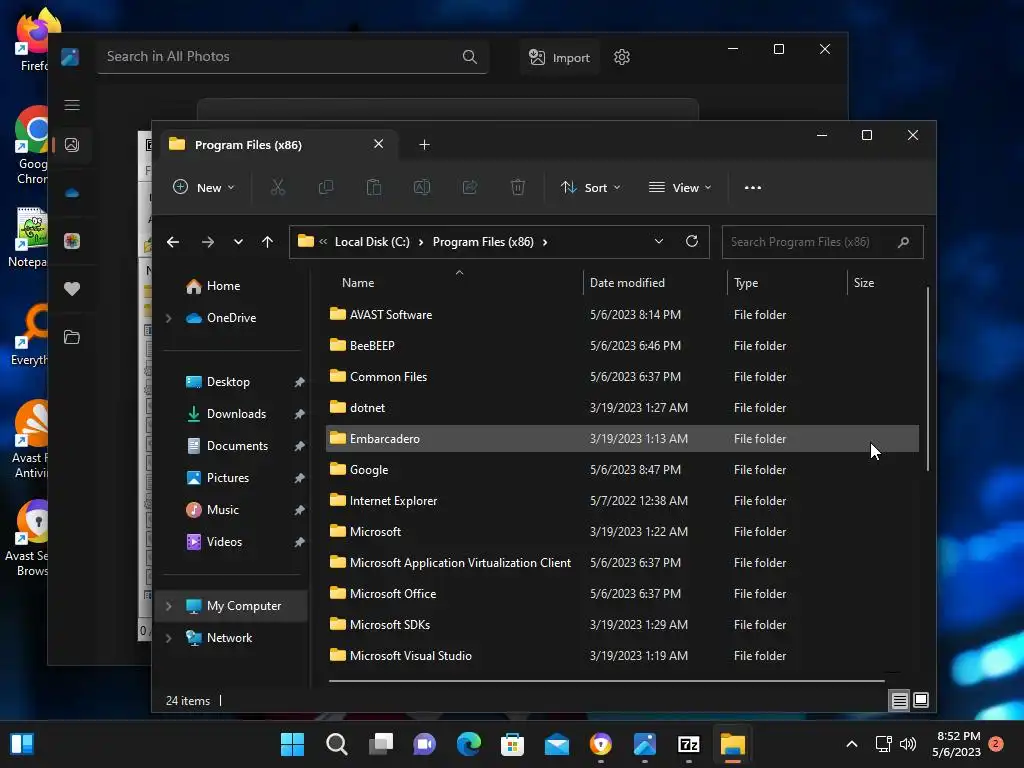Open the Sort dropdown menu
The image size is (1024, 768).
(x=590, y=187)
